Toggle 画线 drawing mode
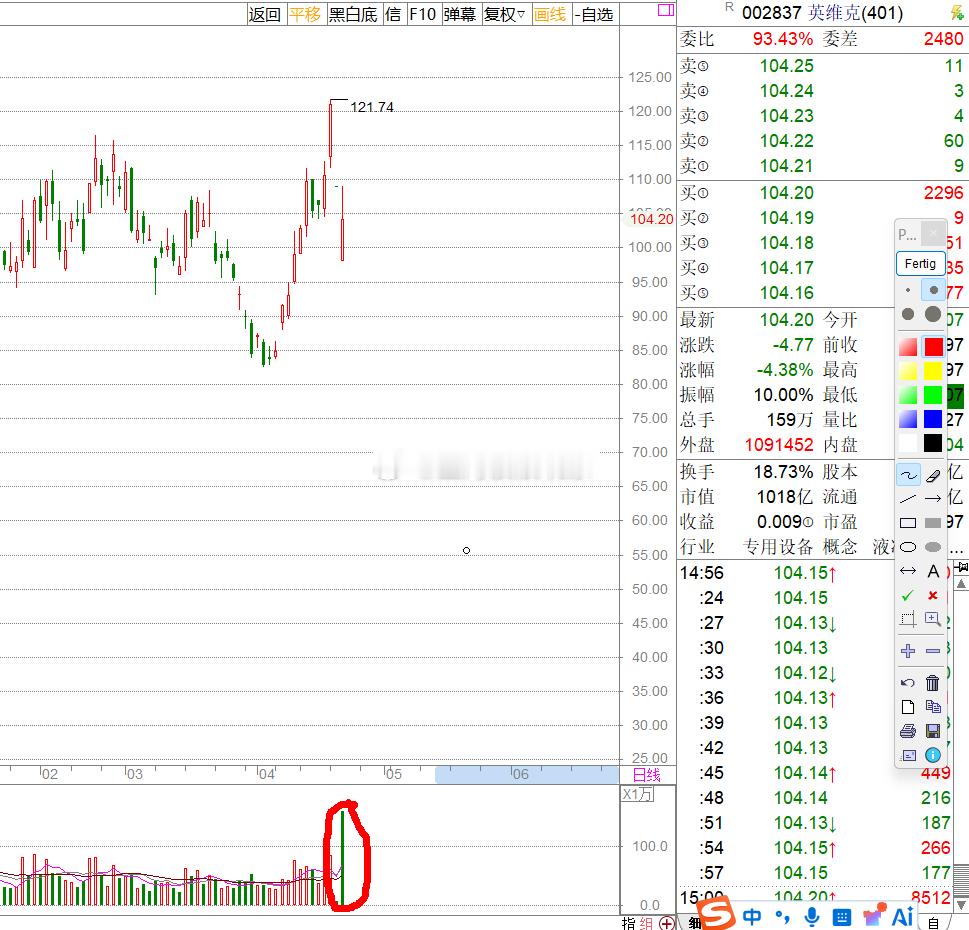Viewport: 969px width, 930px height. click(x=549, y=14)
